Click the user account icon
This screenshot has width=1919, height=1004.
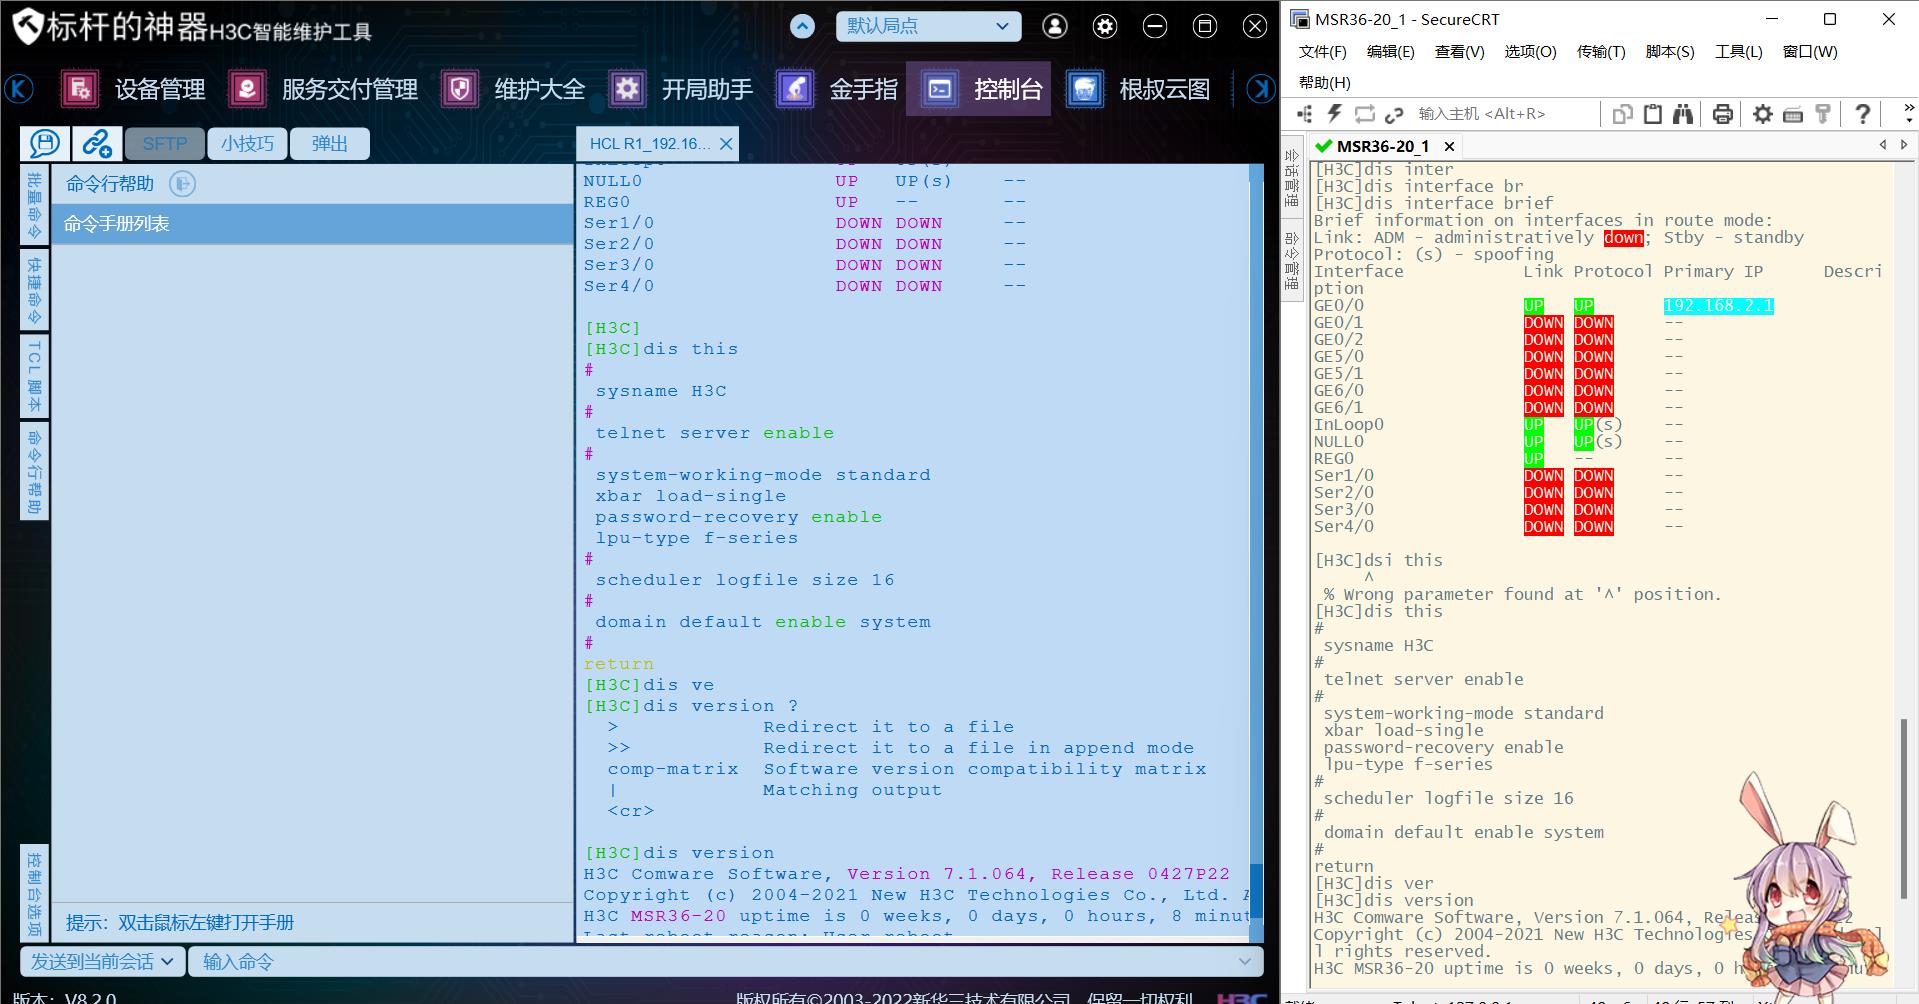1054,27
